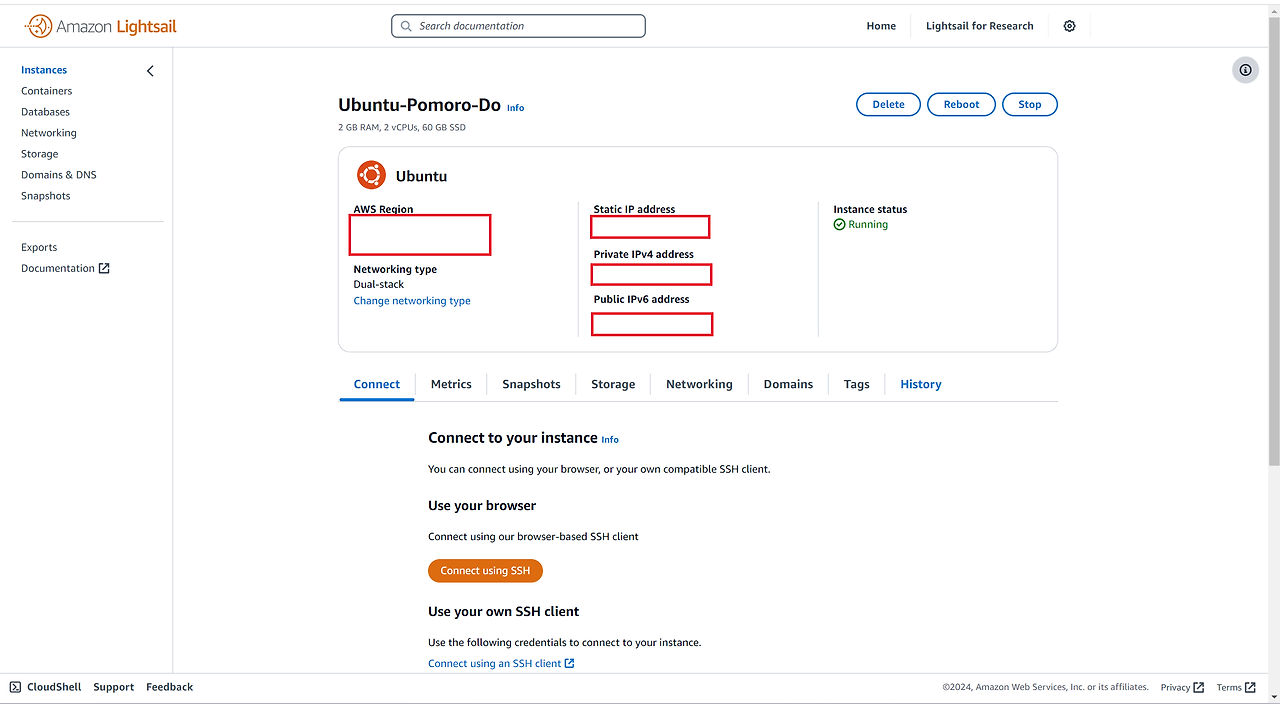Open the Documentation external link
Viewport: 1280px width, 704px height.
[x=65, y=268]
